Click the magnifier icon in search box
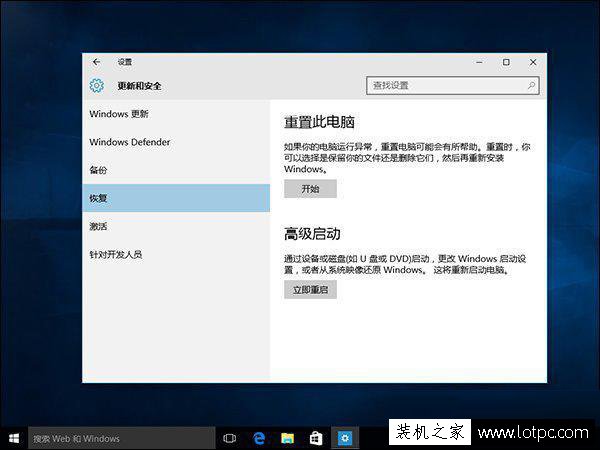The image size is (600, 450). (531, 85)
